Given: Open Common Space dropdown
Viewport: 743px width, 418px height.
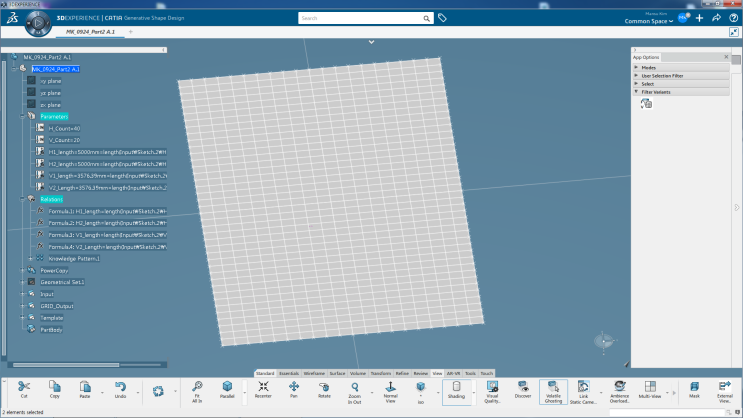Looking at the screenshot, I should (649, 21).
